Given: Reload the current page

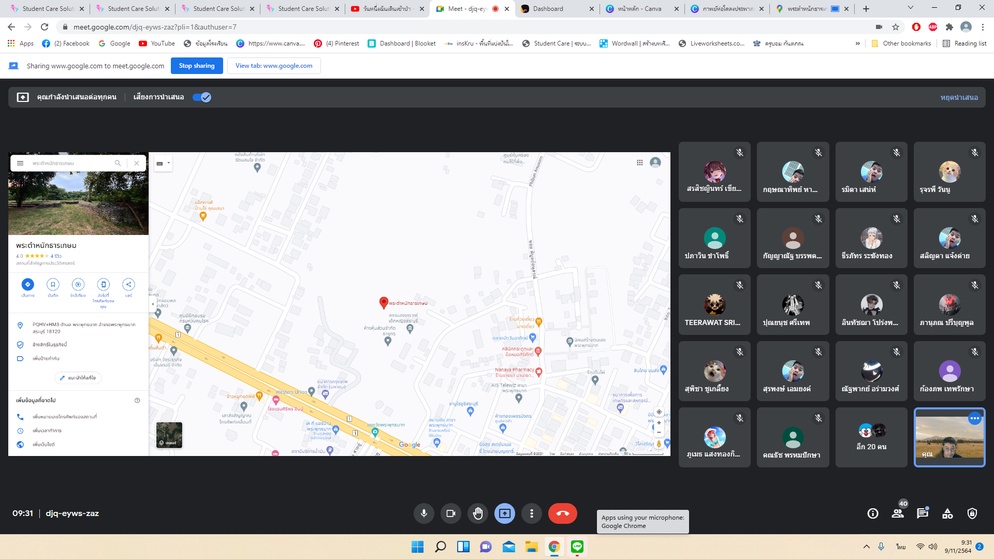Looking at the screenshot, I should coord(44,27).
